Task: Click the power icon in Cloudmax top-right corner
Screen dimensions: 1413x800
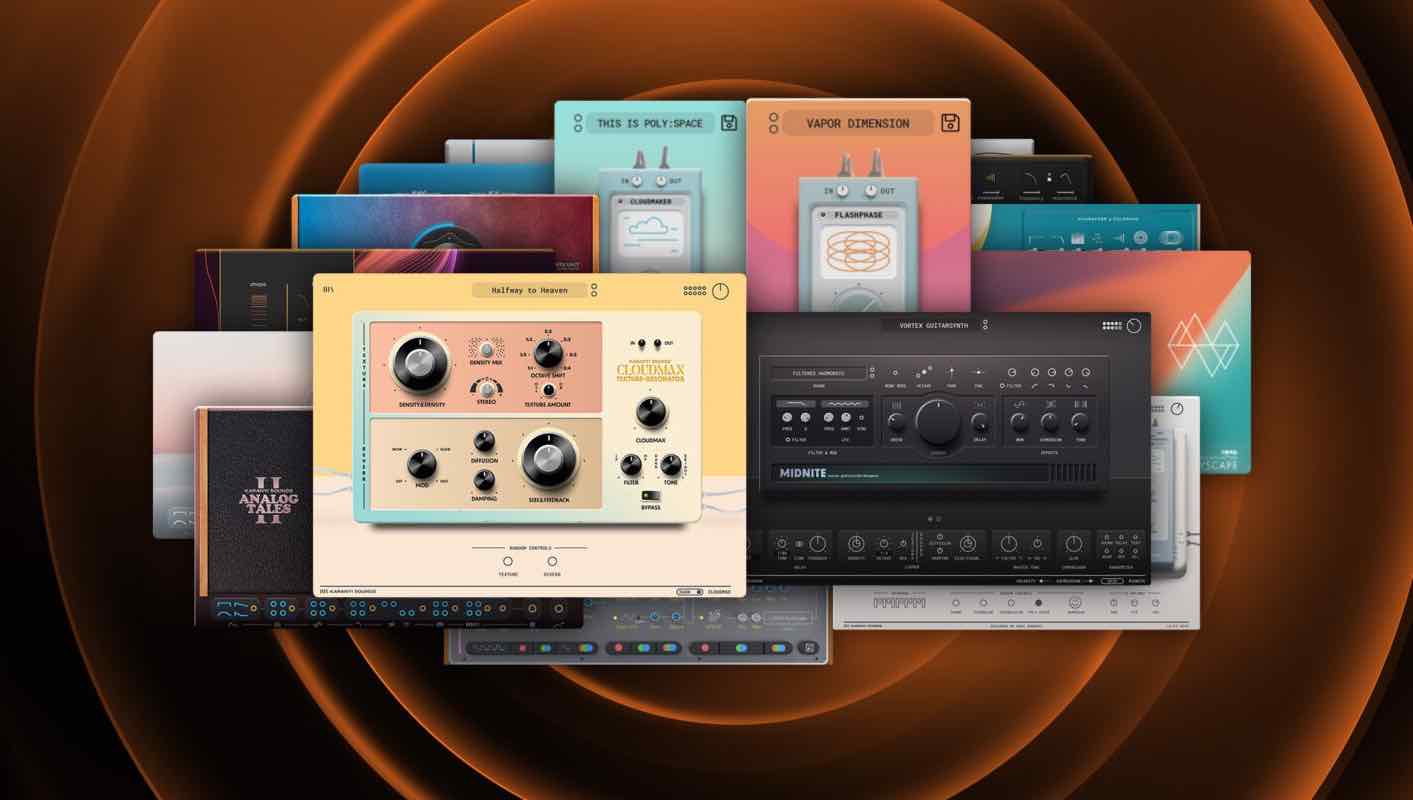Action: [x=720, y=291]
